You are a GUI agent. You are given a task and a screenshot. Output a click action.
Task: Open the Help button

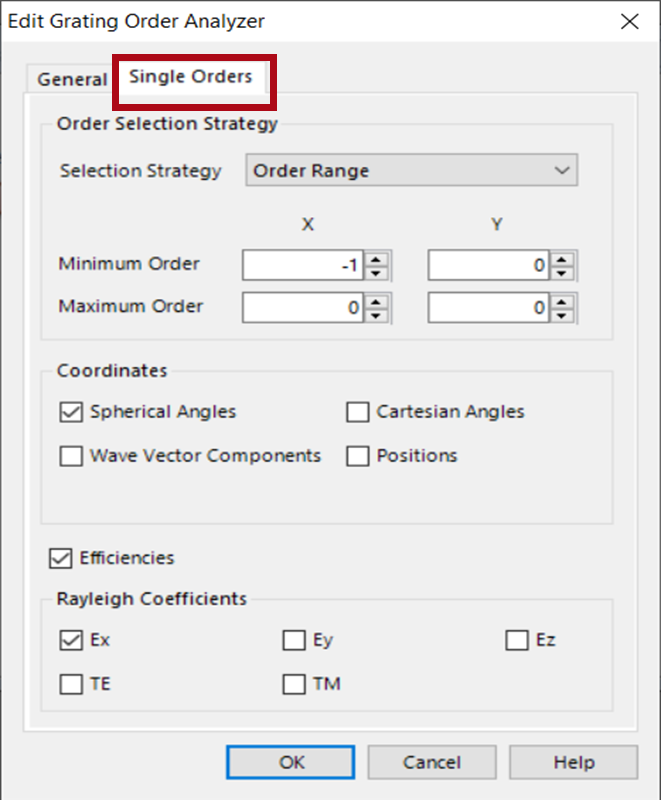[573, 762]
